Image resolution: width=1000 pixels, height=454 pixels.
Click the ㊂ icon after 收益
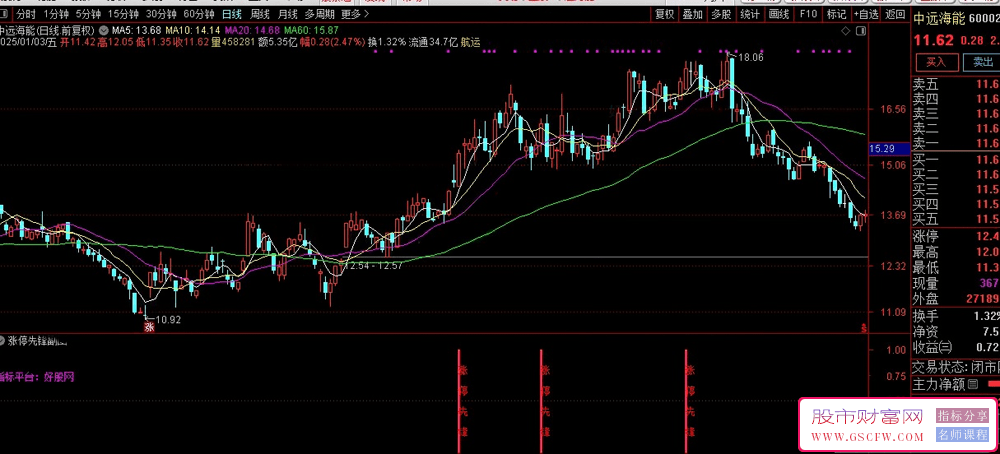pyautogui.click(x=945, y=347)
